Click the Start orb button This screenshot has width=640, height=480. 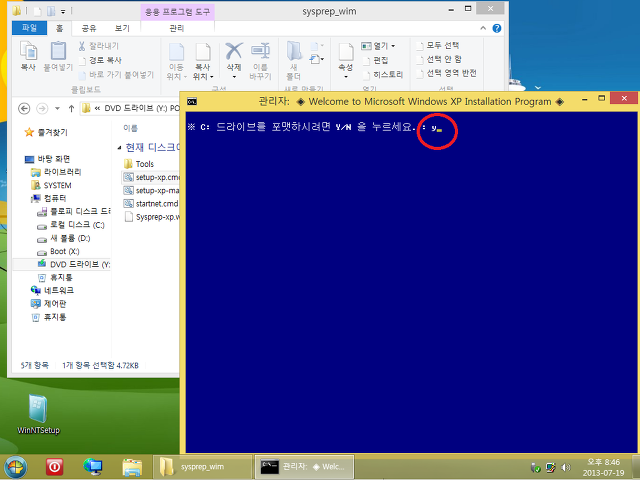(15, 467)
